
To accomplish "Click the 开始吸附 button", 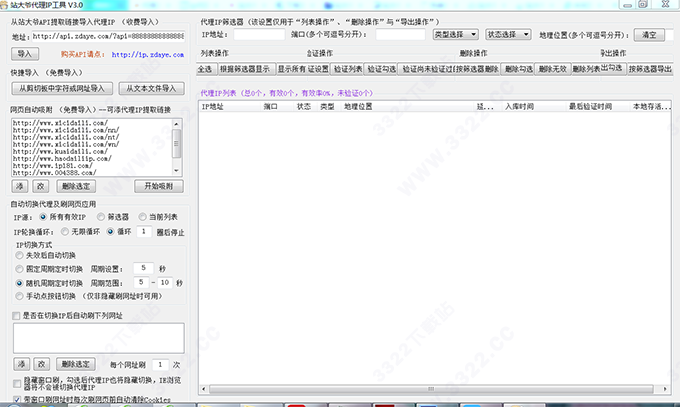I will tap(159, 186).
